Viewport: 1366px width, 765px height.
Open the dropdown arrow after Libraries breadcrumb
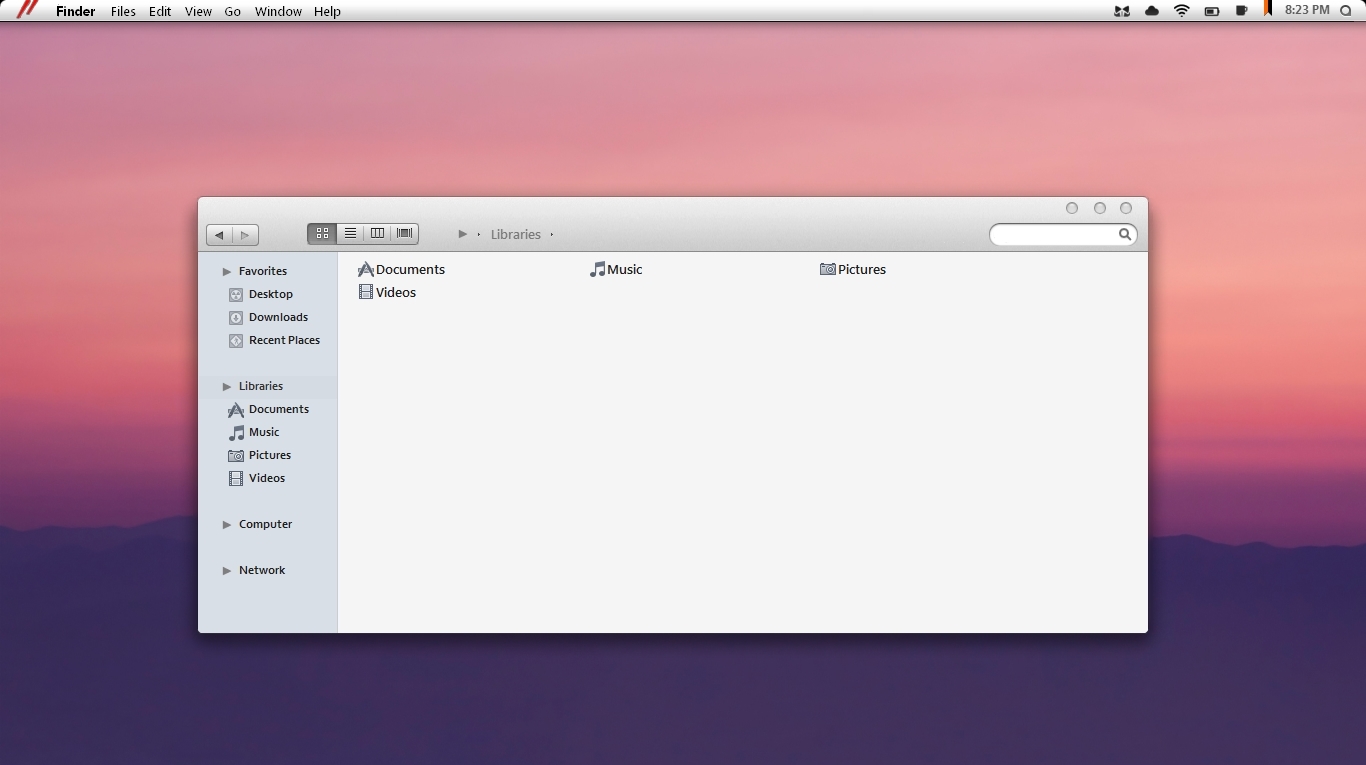[x=552, y=235]
